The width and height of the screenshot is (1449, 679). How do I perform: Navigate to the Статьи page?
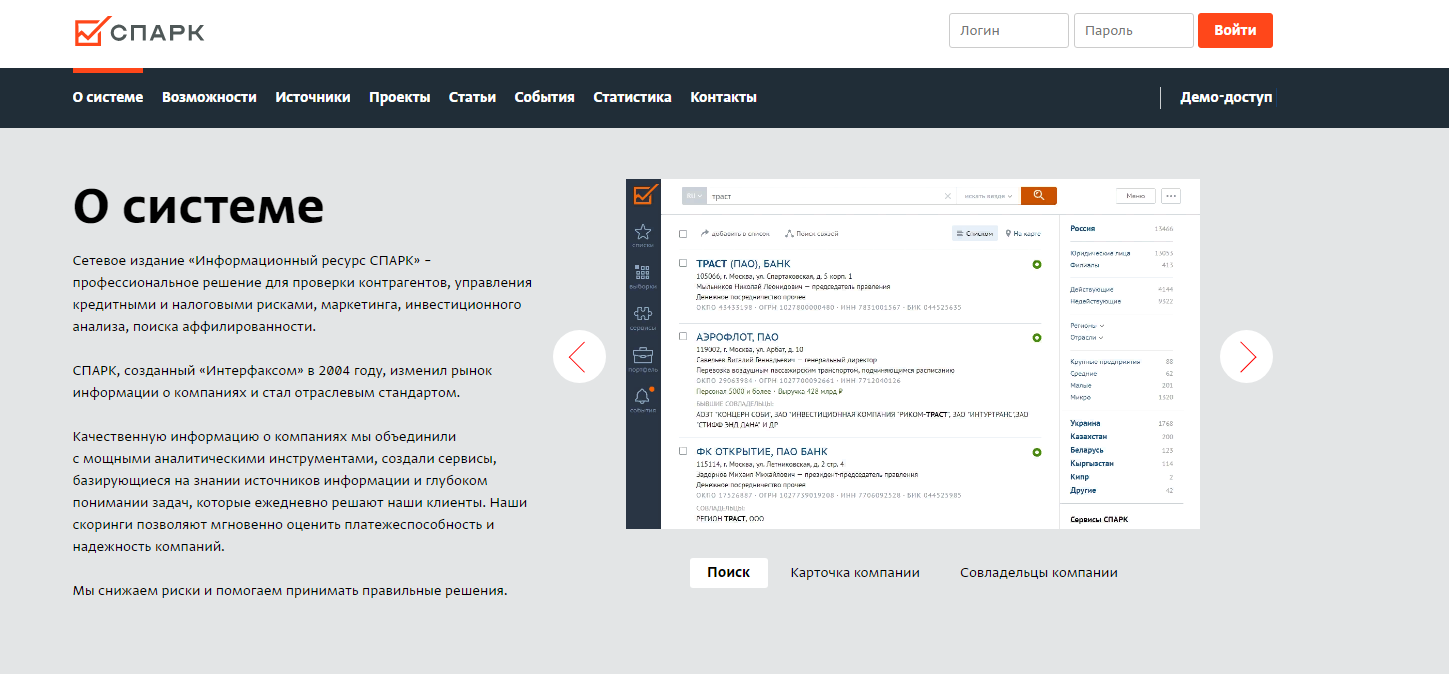click(472, 97)
